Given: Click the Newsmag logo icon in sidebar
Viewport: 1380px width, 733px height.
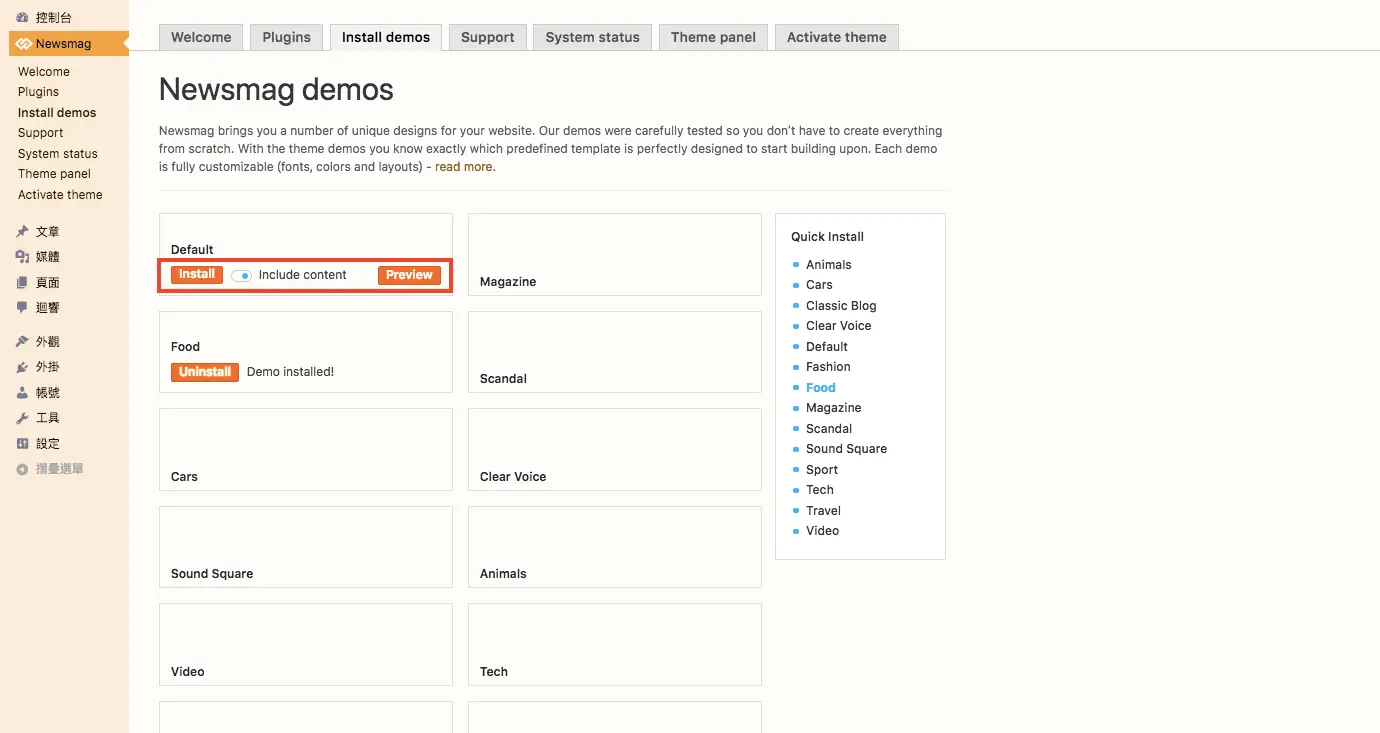Looking at the screenshot, I should click(23, 44).
